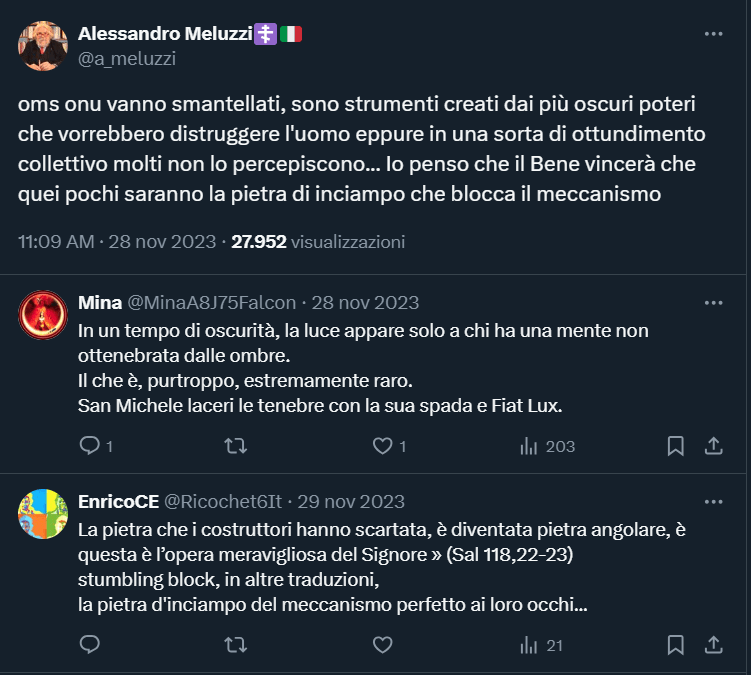Like EnricoCE's reply
751x675 pixels.
(382, 645)
